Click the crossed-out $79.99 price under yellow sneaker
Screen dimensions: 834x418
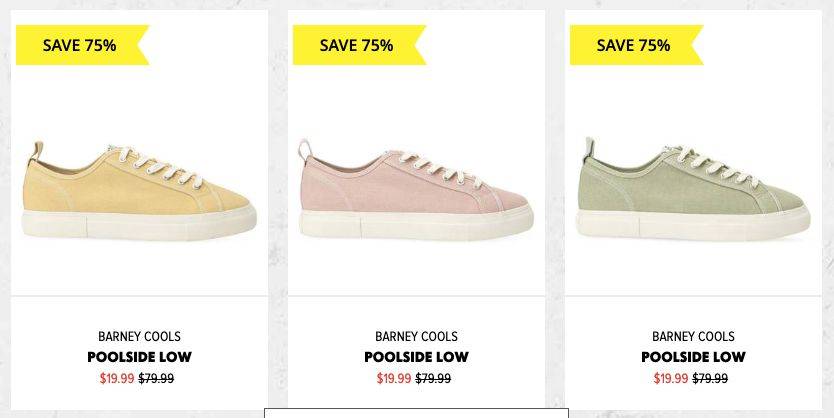156,379
